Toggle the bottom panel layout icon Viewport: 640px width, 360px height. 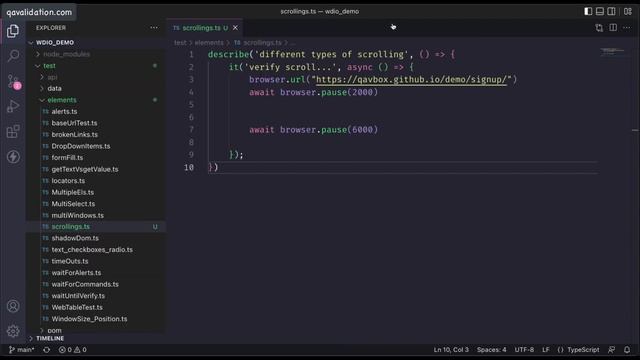(x=600, y=11)
